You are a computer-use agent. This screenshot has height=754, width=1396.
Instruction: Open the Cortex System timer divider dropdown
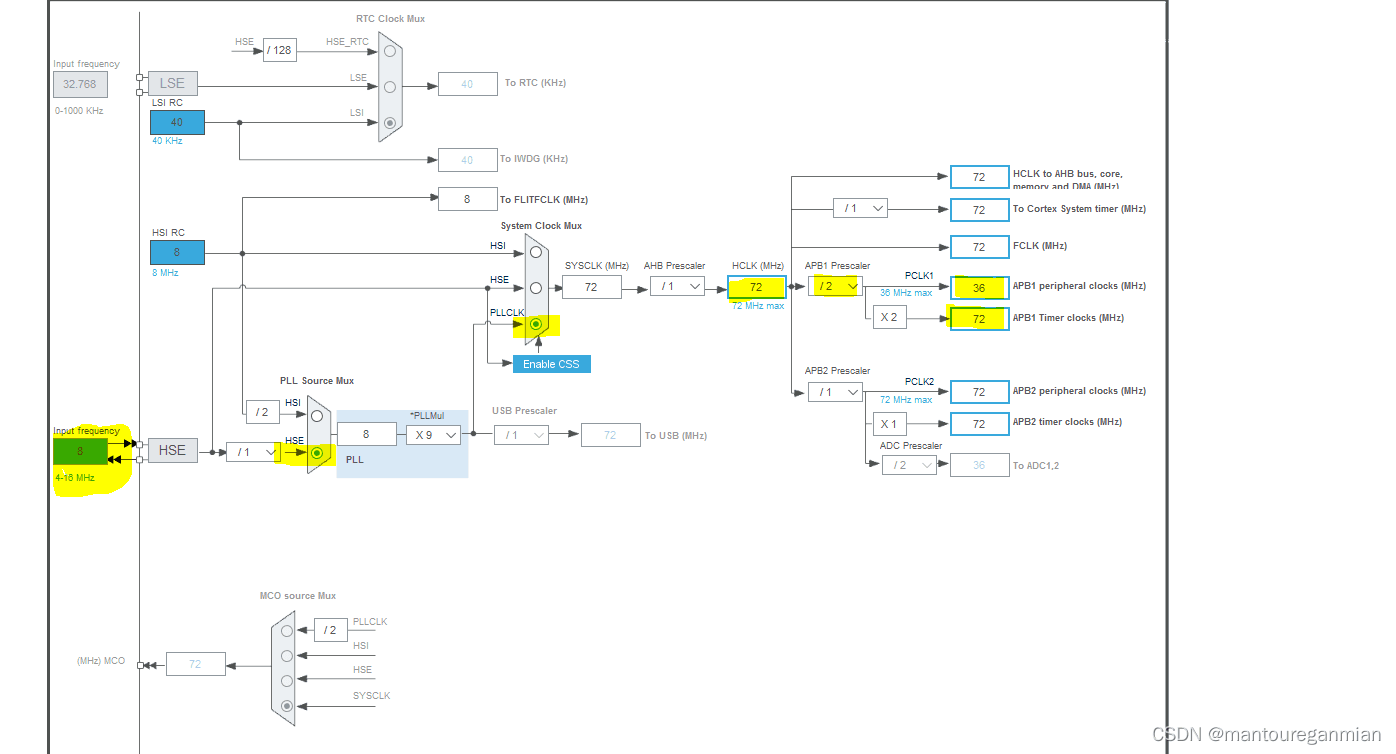pos(860,208)
